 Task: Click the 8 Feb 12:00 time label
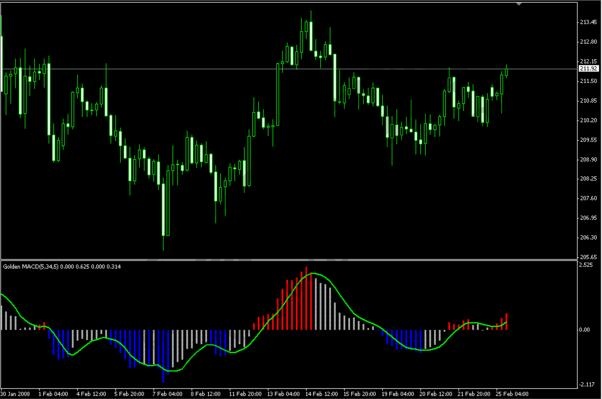206,394
